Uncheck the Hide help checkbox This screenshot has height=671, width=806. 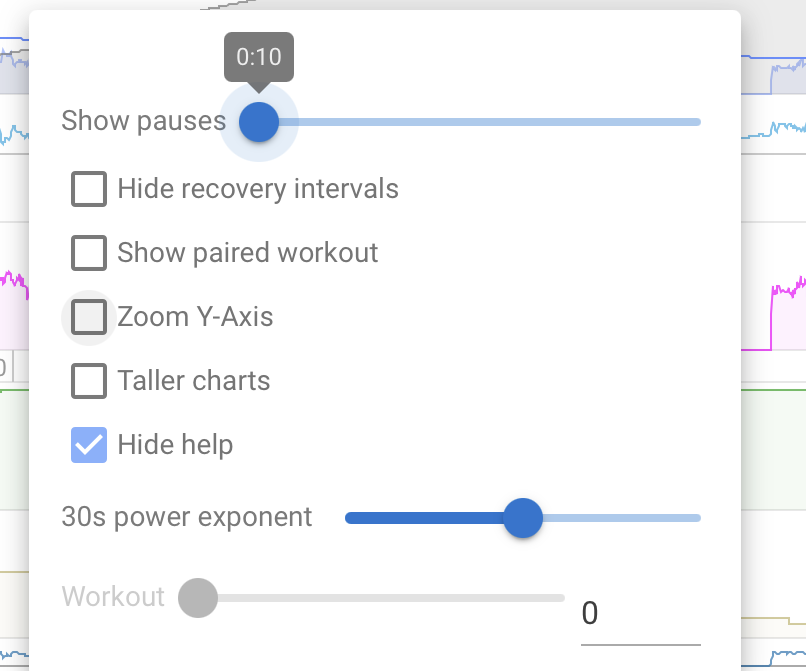click(x=89, y=445)
